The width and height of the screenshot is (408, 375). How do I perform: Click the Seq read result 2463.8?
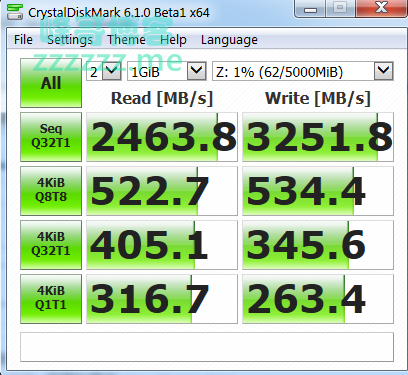162,137
